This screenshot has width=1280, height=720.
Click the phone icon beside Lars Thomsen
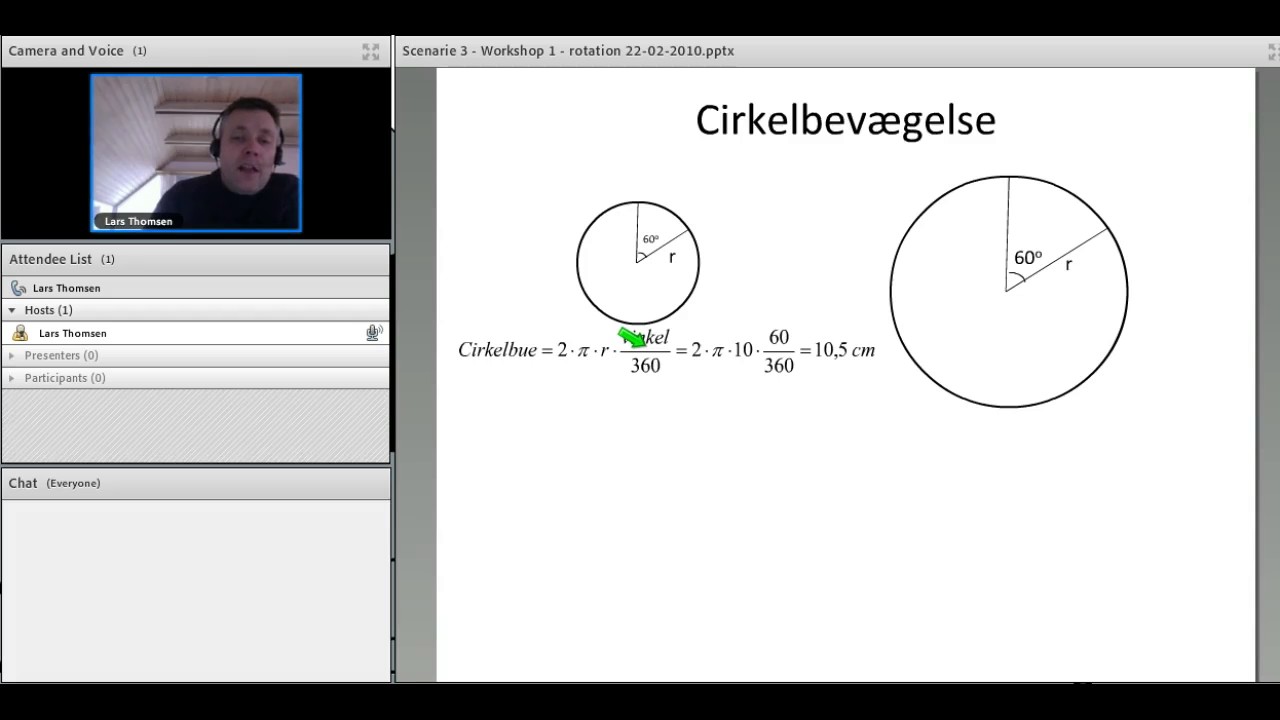(18, 288)
